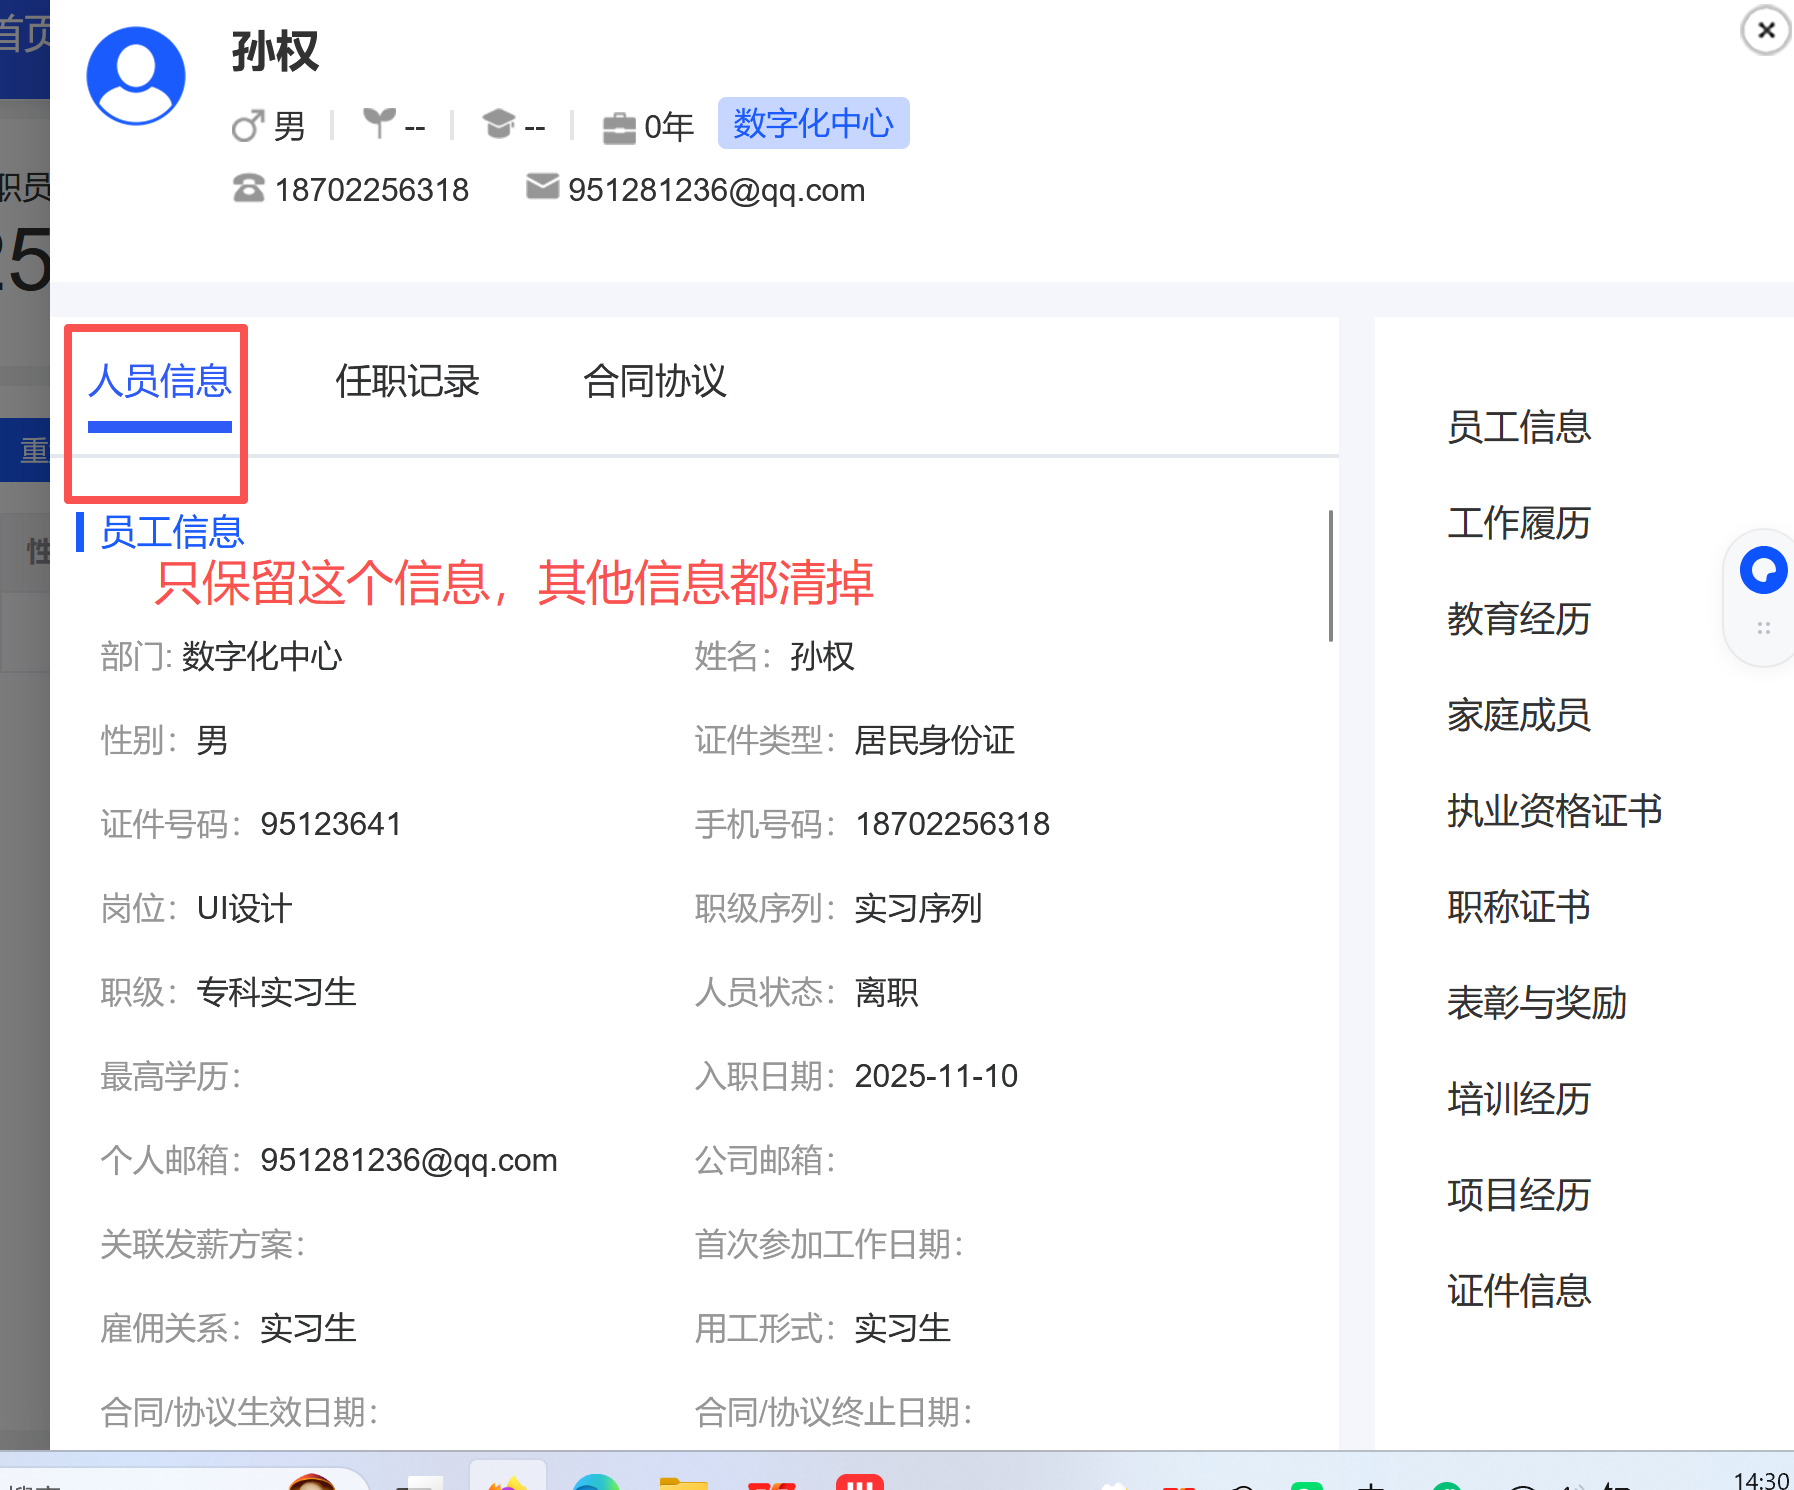The height and width of the screenshot is (1490, 1794).
Task: Go to 证件信息 section
Action: click(x=1519, y=1291)
